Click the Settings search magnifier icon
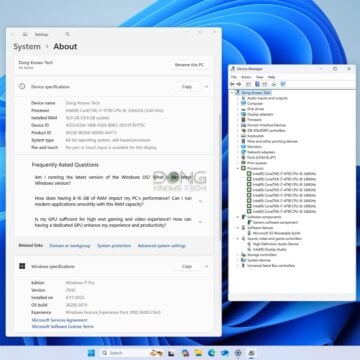Viewport: 360px width, 360px height. 68,34
